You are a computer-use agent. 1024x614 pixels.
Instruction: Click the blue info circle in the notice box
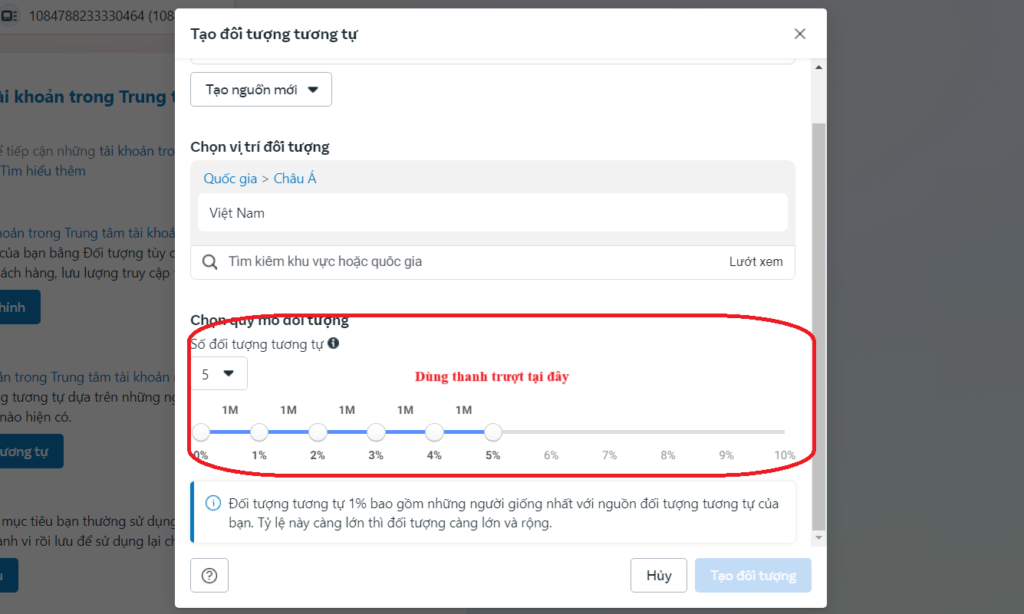(x=211, y=504)
